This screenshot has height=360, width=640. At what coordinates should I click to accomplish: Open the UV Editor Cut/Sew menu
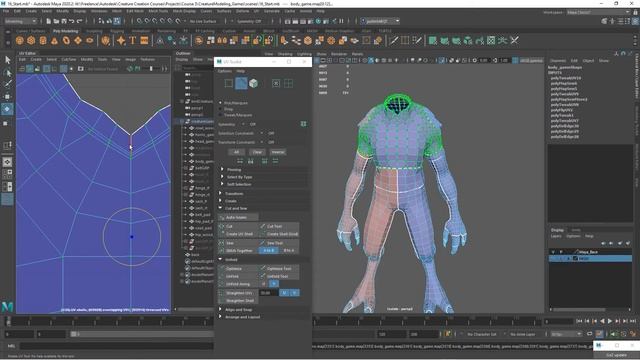[x=69, y=60]
